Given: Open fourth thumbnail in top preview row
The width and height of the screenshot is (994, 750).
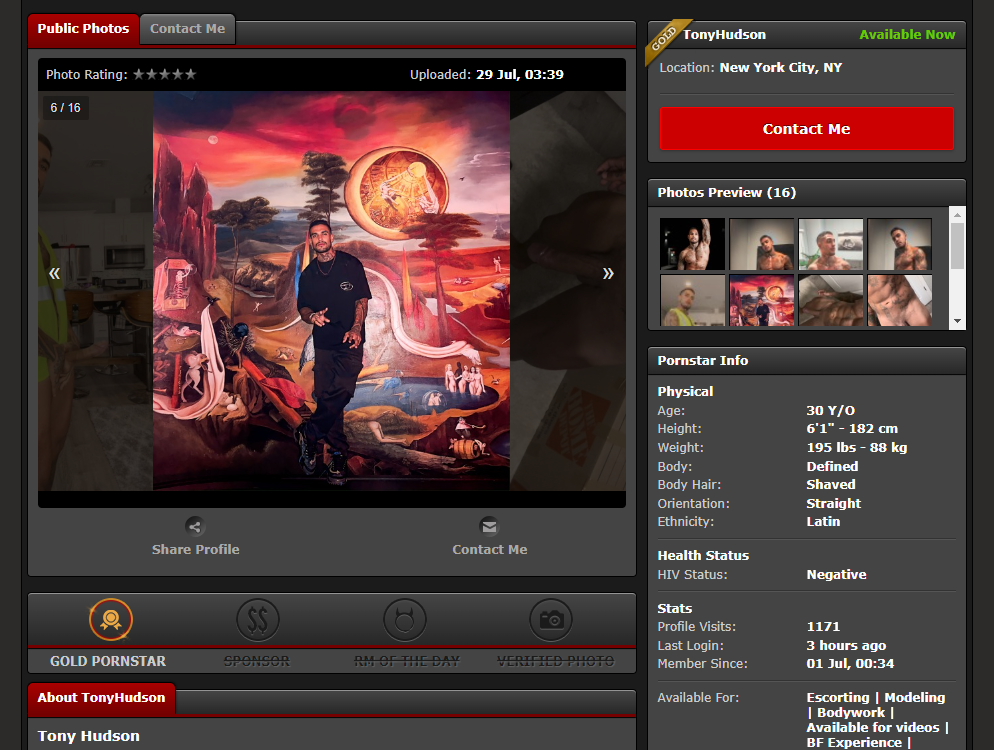Looking at the screenshot, I should 900,244.
